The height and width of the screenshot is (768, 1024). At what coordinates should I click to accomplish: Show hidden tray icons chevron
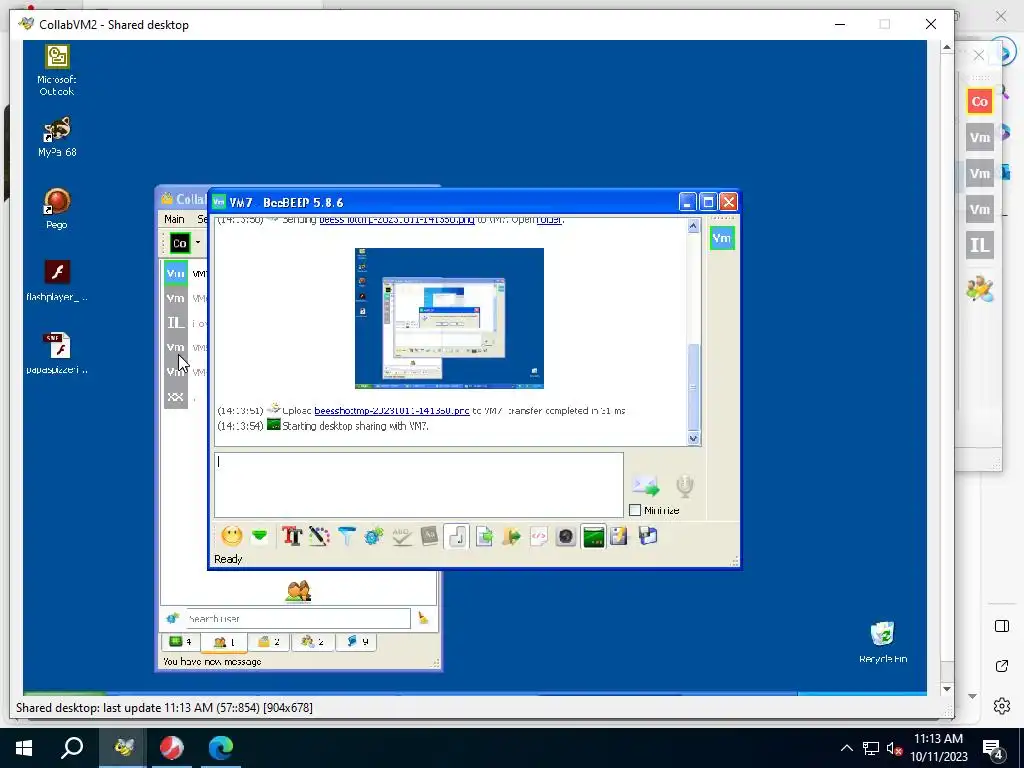[x=846, y=748]
